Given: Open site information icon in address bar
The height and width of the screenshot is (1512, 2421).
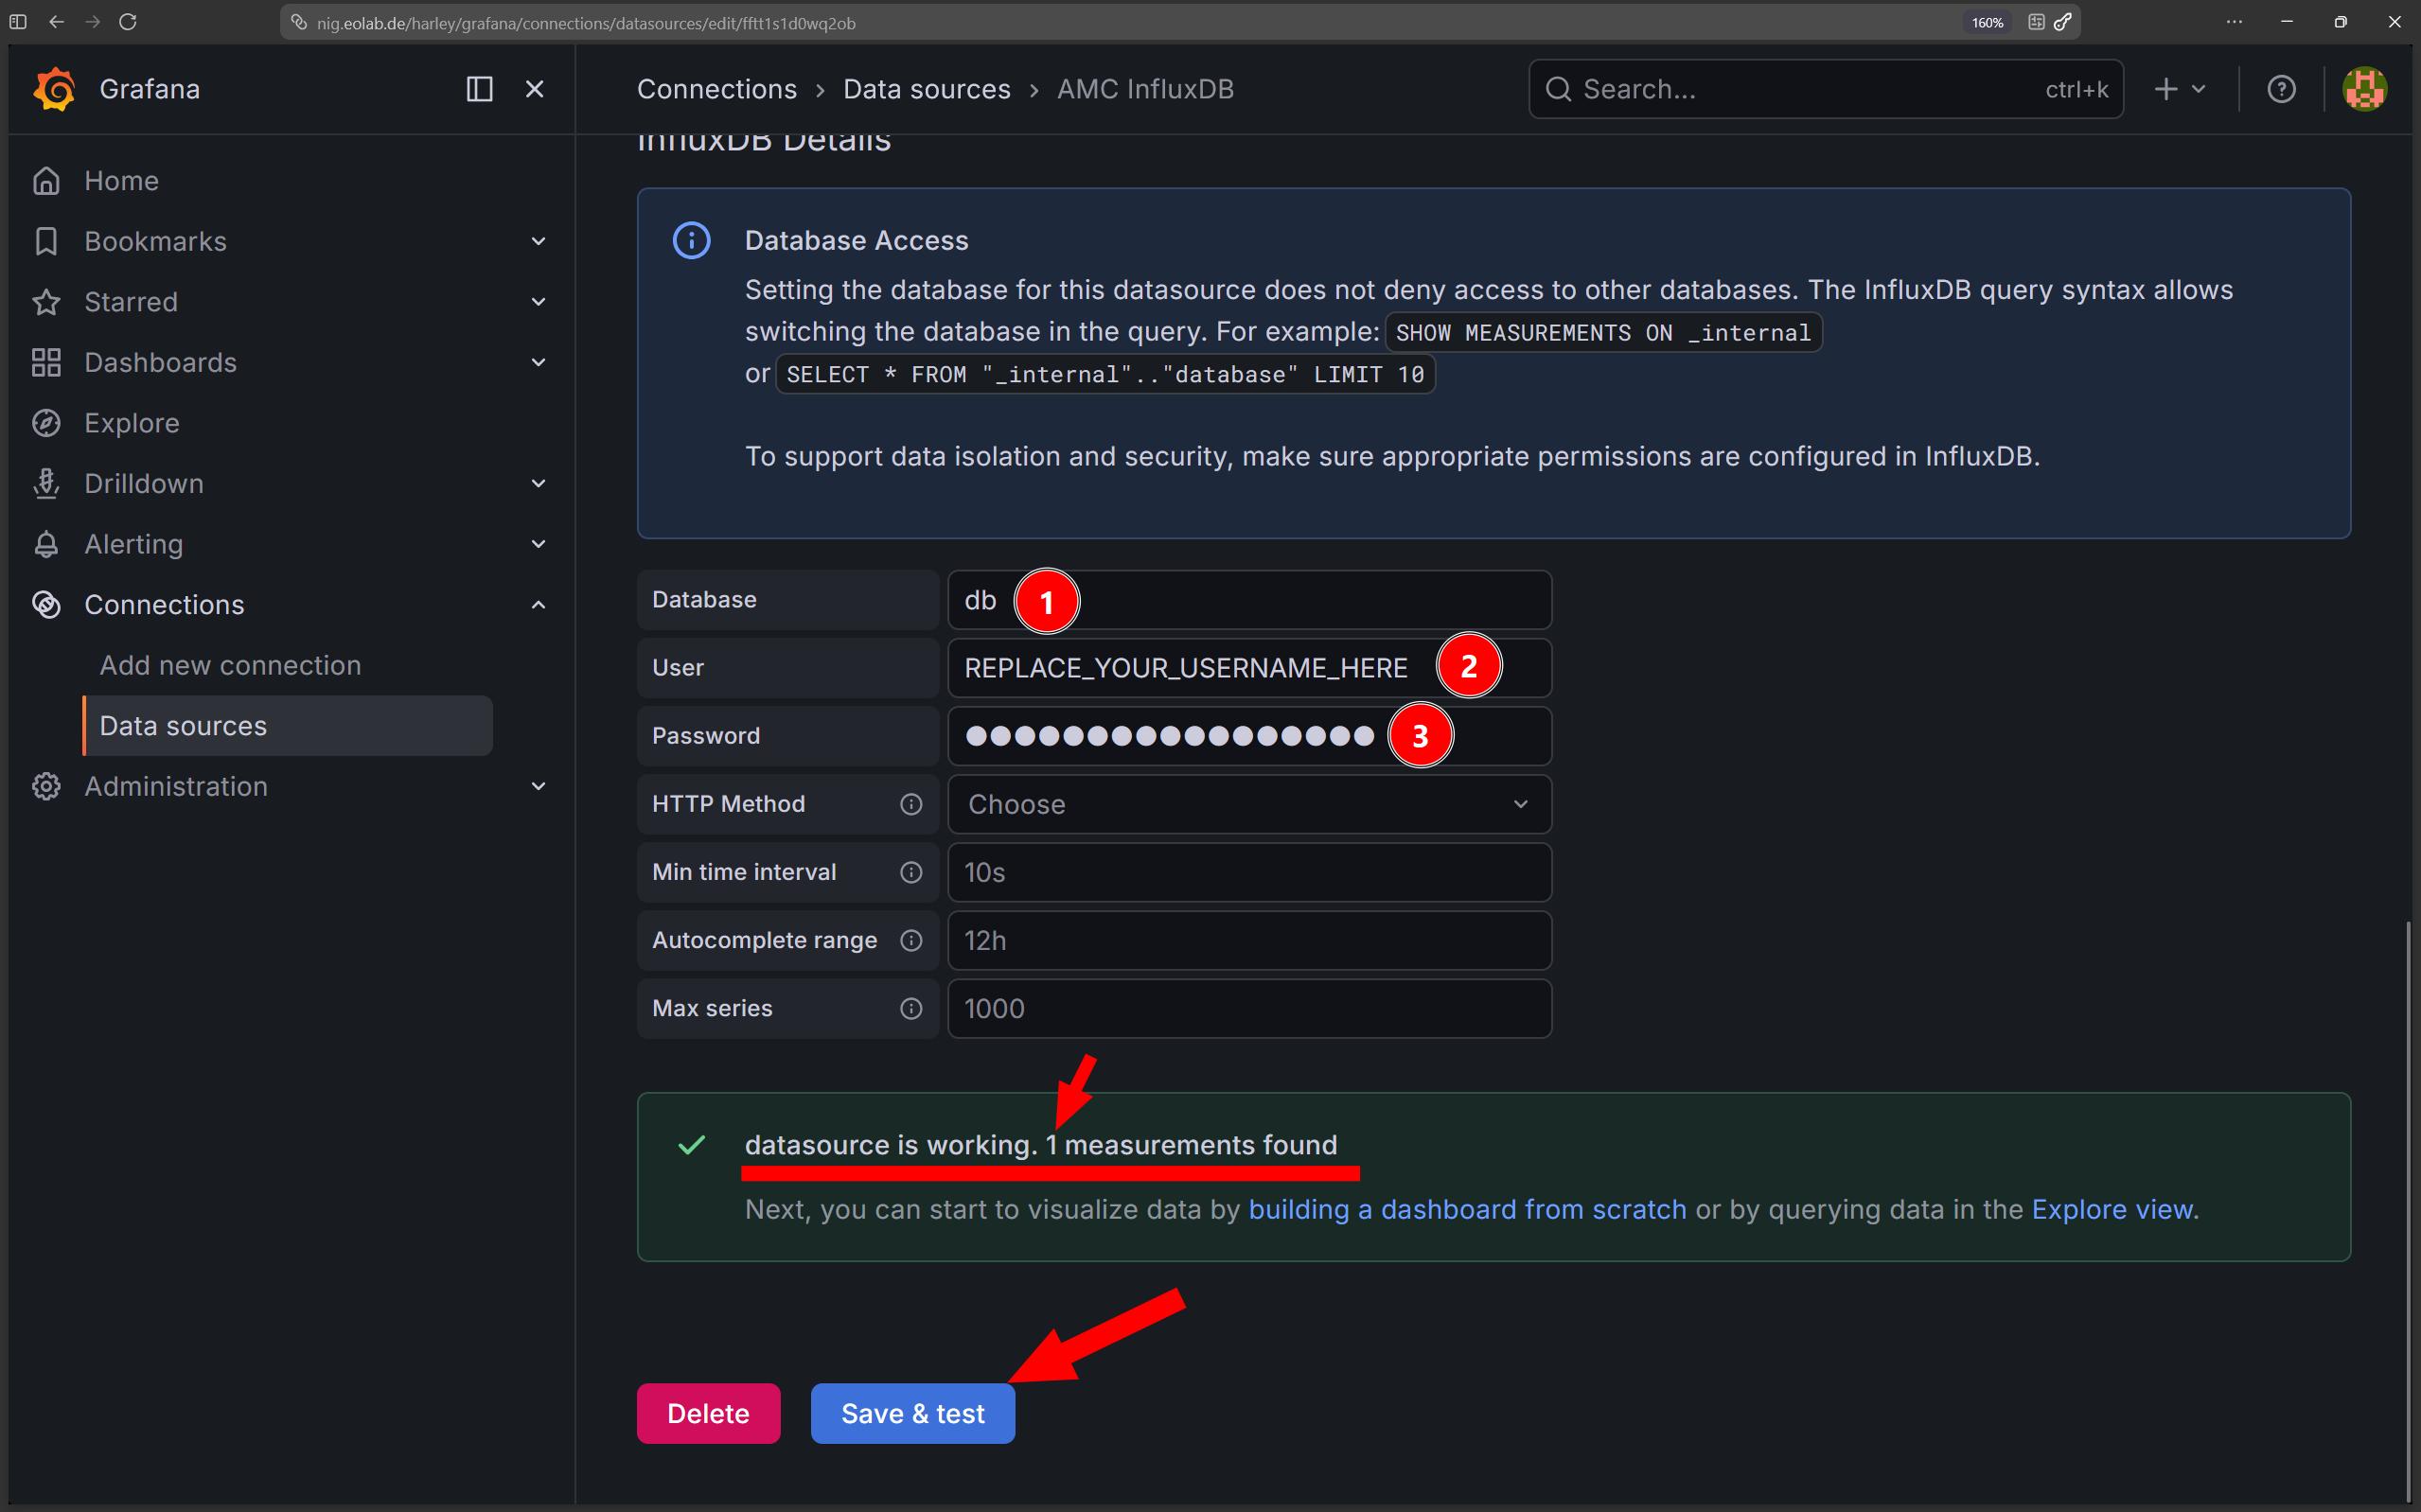Looking at the screenshot, I should pyautogui.click(x=298, y=22).
